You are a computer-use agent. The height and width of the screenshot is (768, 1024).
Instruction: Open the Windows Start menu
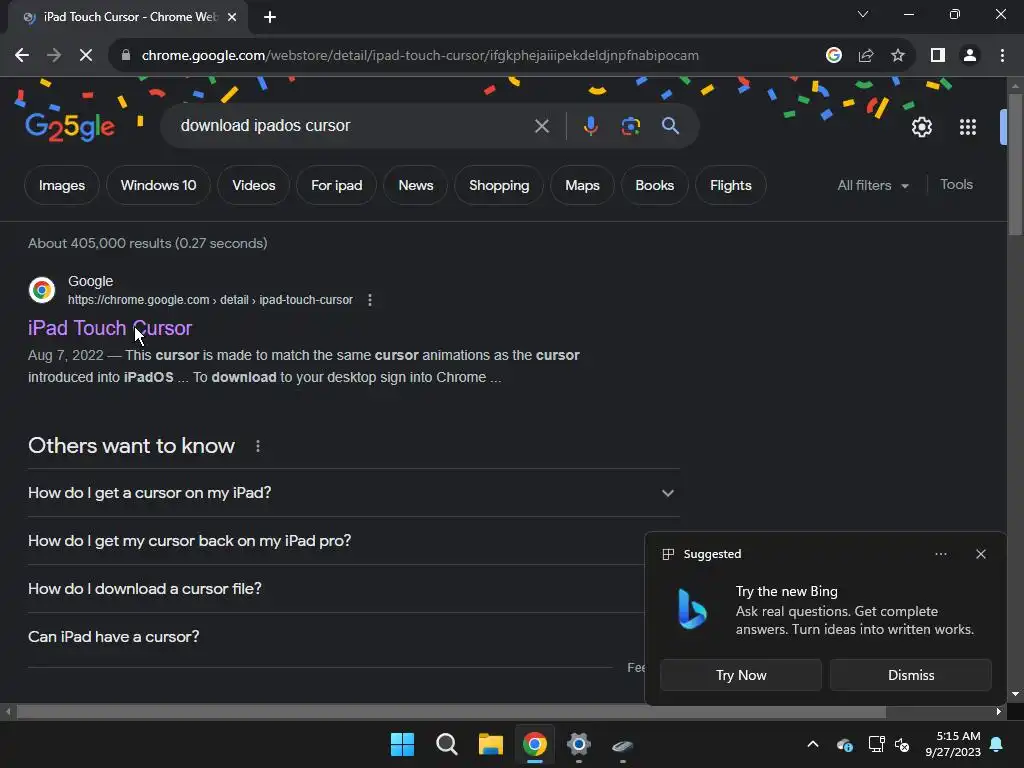click(x=402, y=744)
